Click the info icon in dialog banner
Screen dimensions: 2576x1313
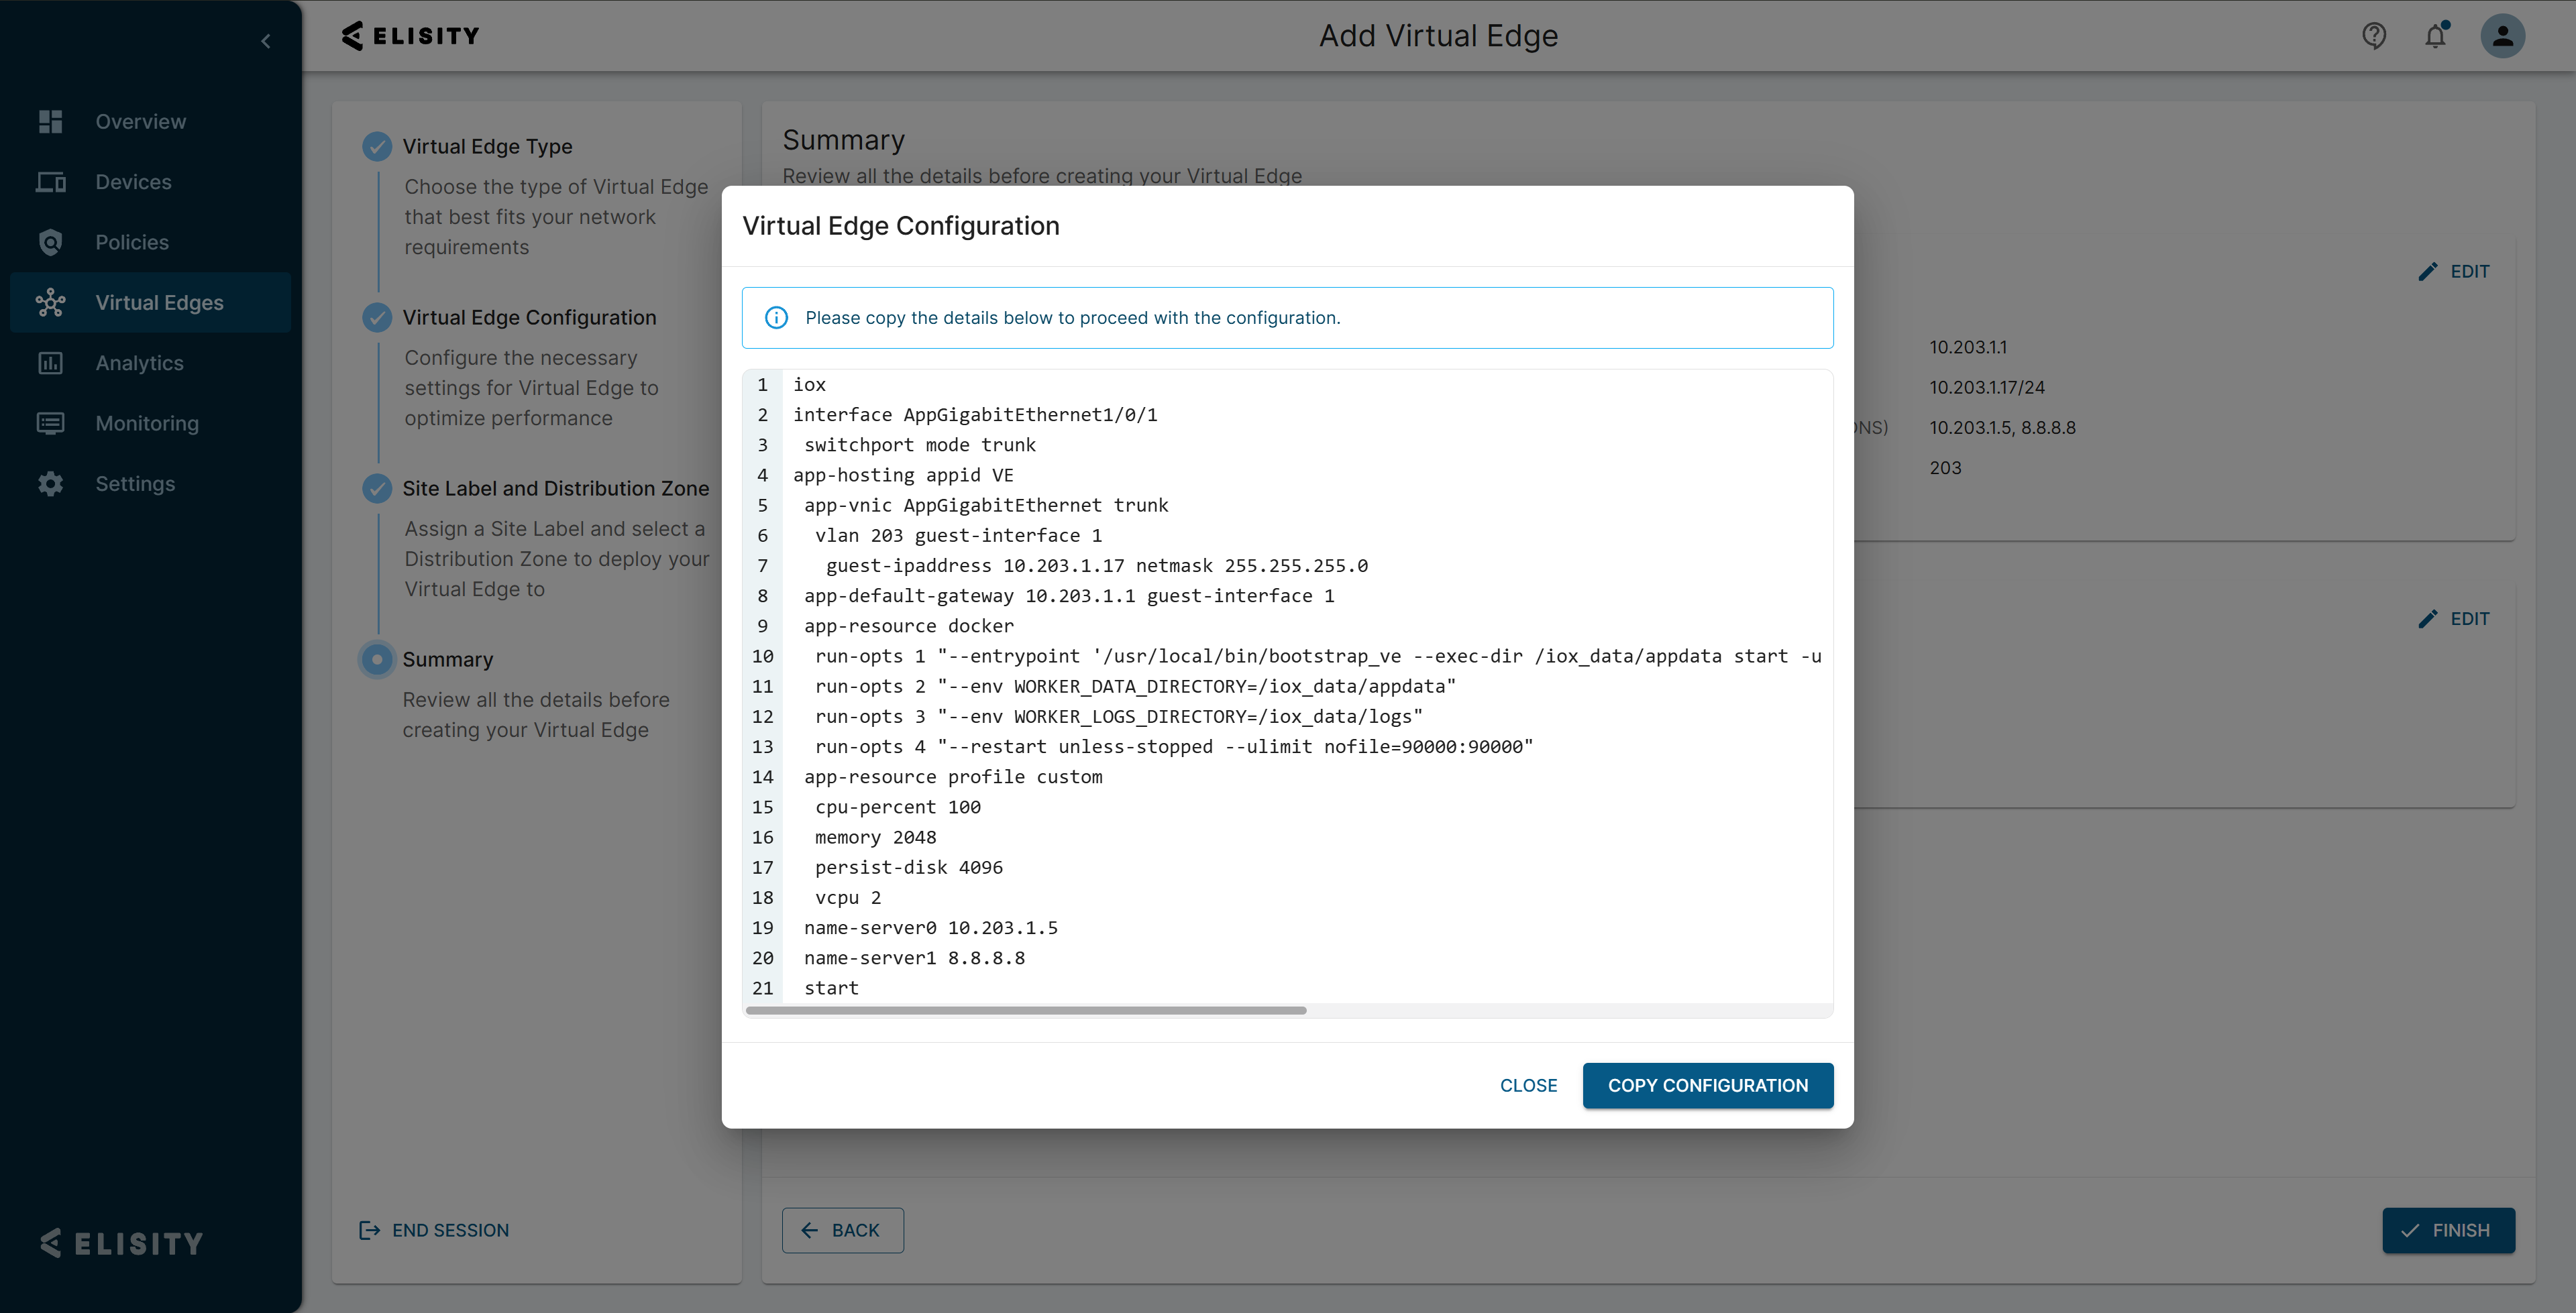click(x=776, y=318)
